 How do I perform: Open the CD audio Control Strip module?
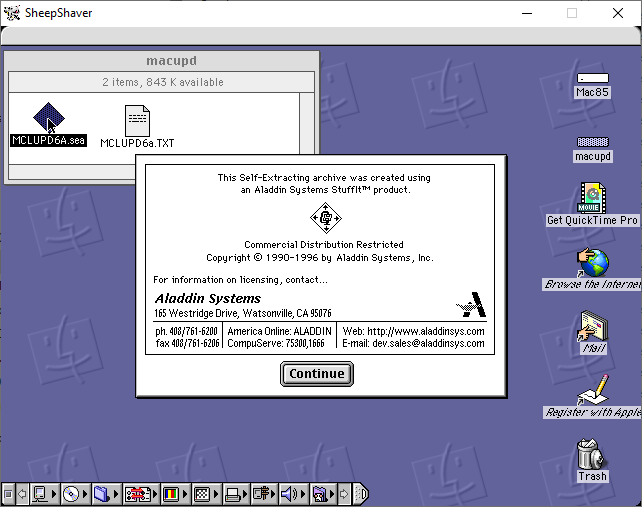[76, 494]
